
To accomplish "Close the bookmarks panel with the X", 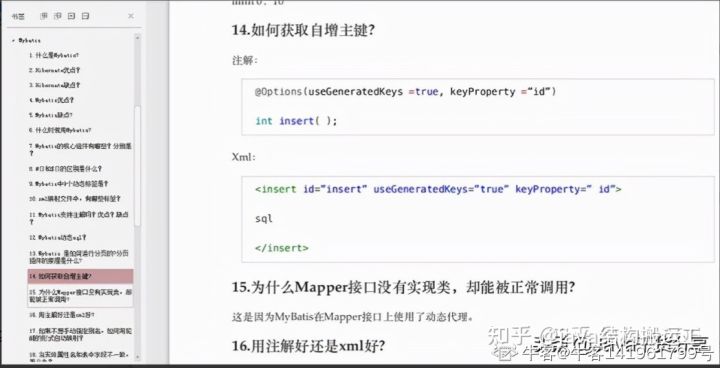I will 131,16.
